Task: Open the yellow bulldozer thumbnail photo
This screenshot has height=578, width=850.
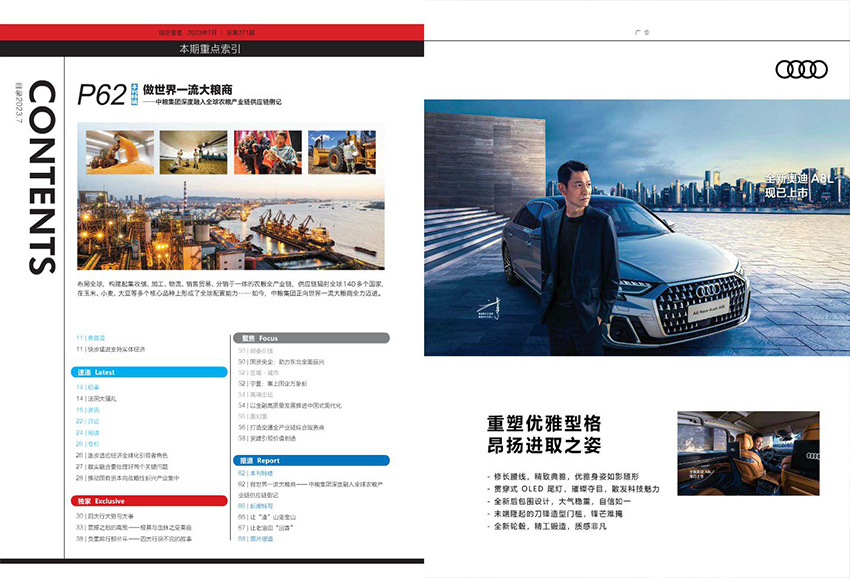Action: pos(342,152)
